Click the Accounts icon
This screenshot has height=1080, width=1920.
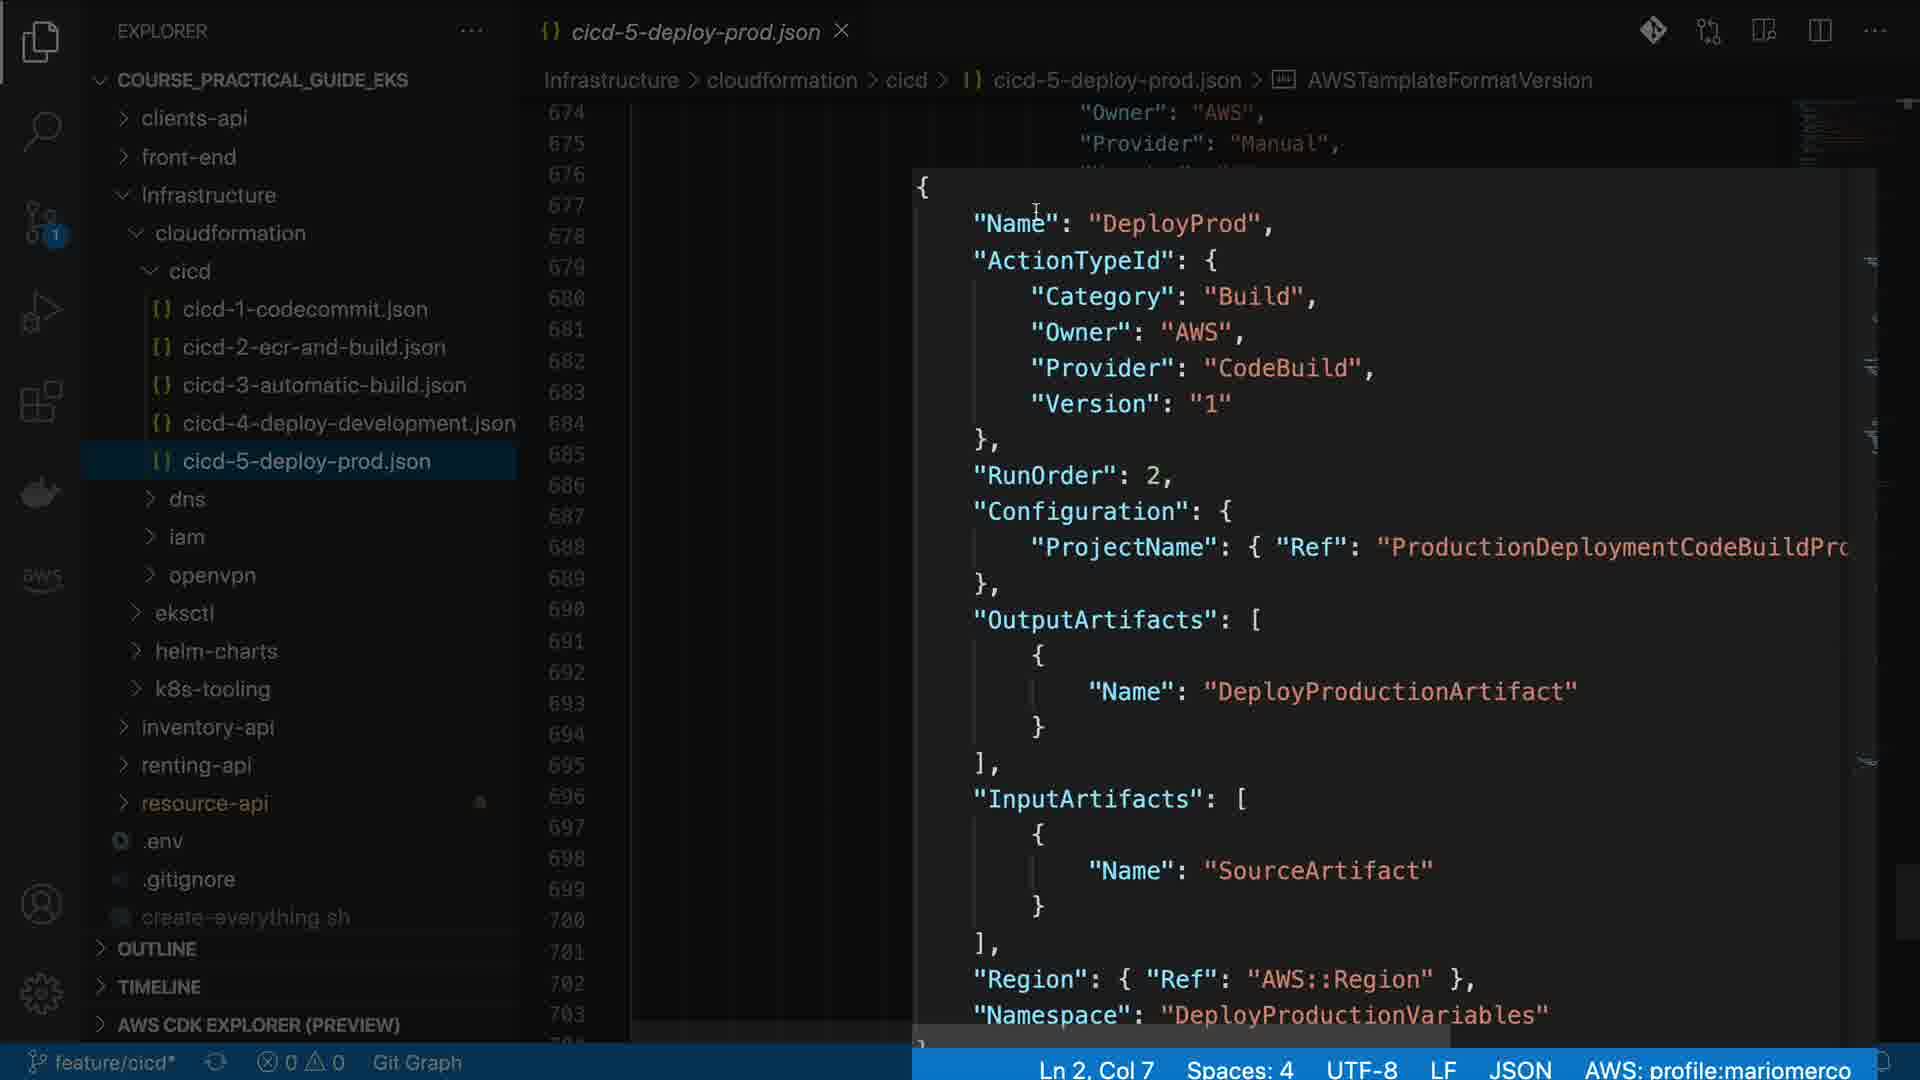coord(41,904)
